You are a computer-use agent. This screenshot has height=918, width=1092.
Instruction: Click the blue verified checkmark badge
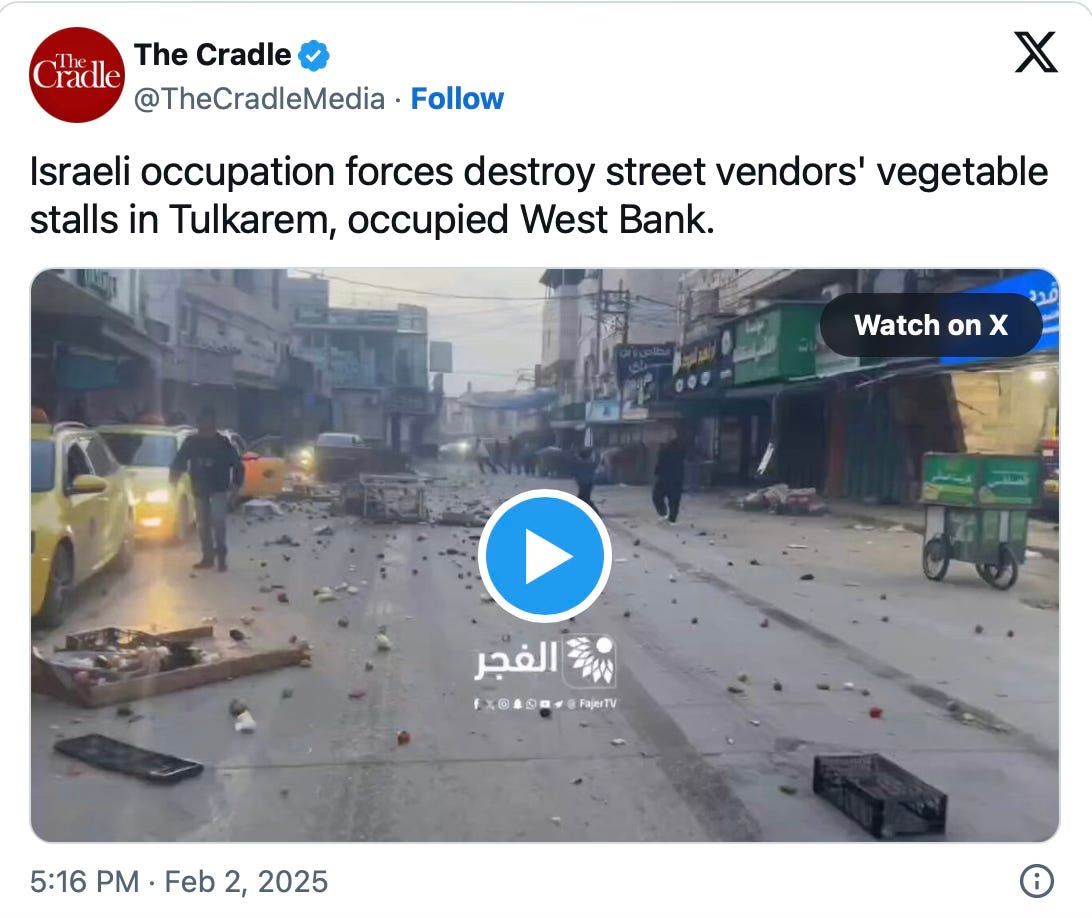314,56
